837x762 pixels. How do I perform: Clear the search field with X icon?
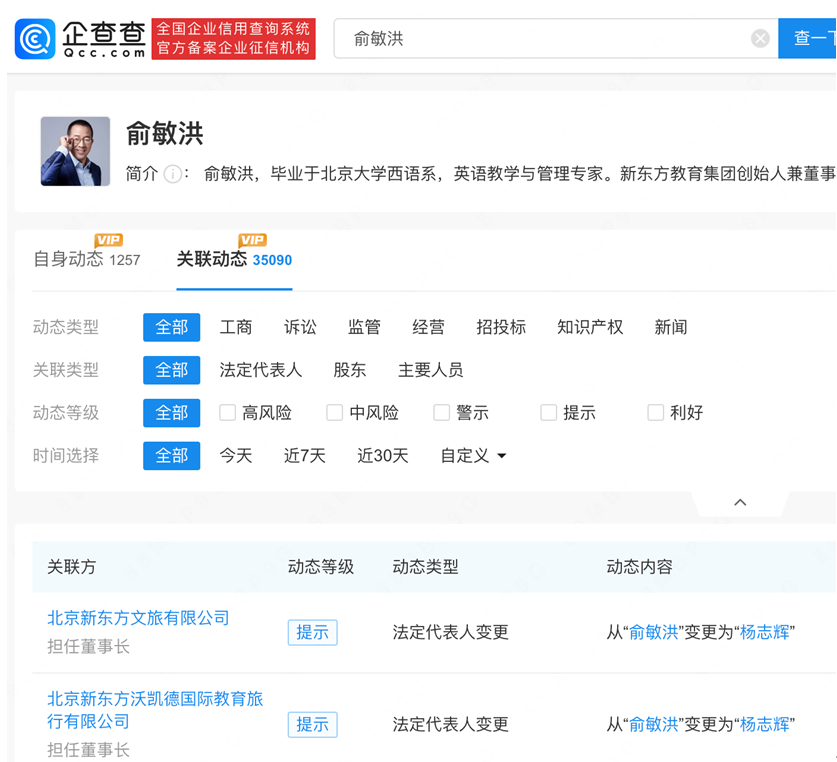click(x=760, y=39)
